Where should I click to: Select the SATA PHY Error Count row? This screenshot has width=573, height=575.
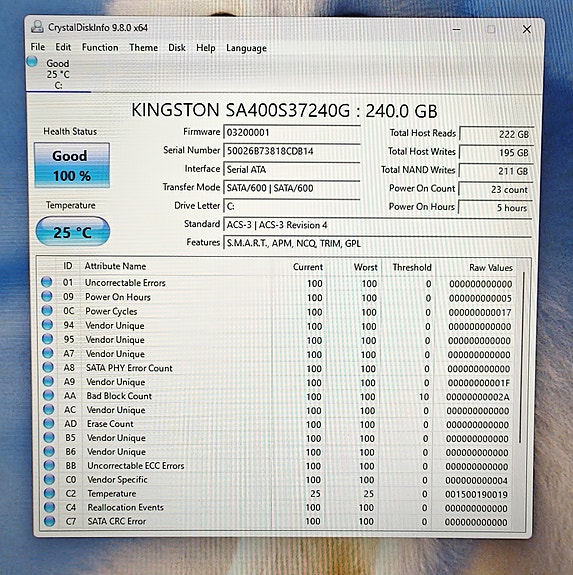(279, 368)
